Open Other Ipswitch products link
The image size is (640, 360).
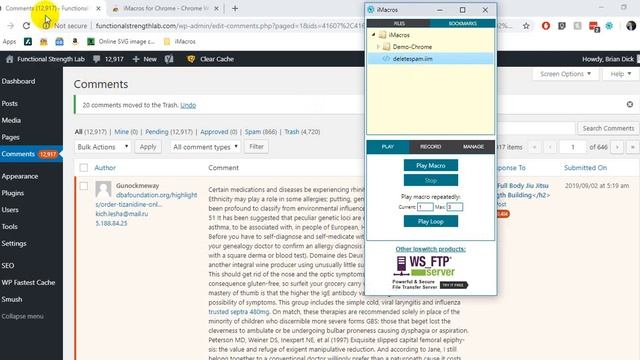point(430,249)
